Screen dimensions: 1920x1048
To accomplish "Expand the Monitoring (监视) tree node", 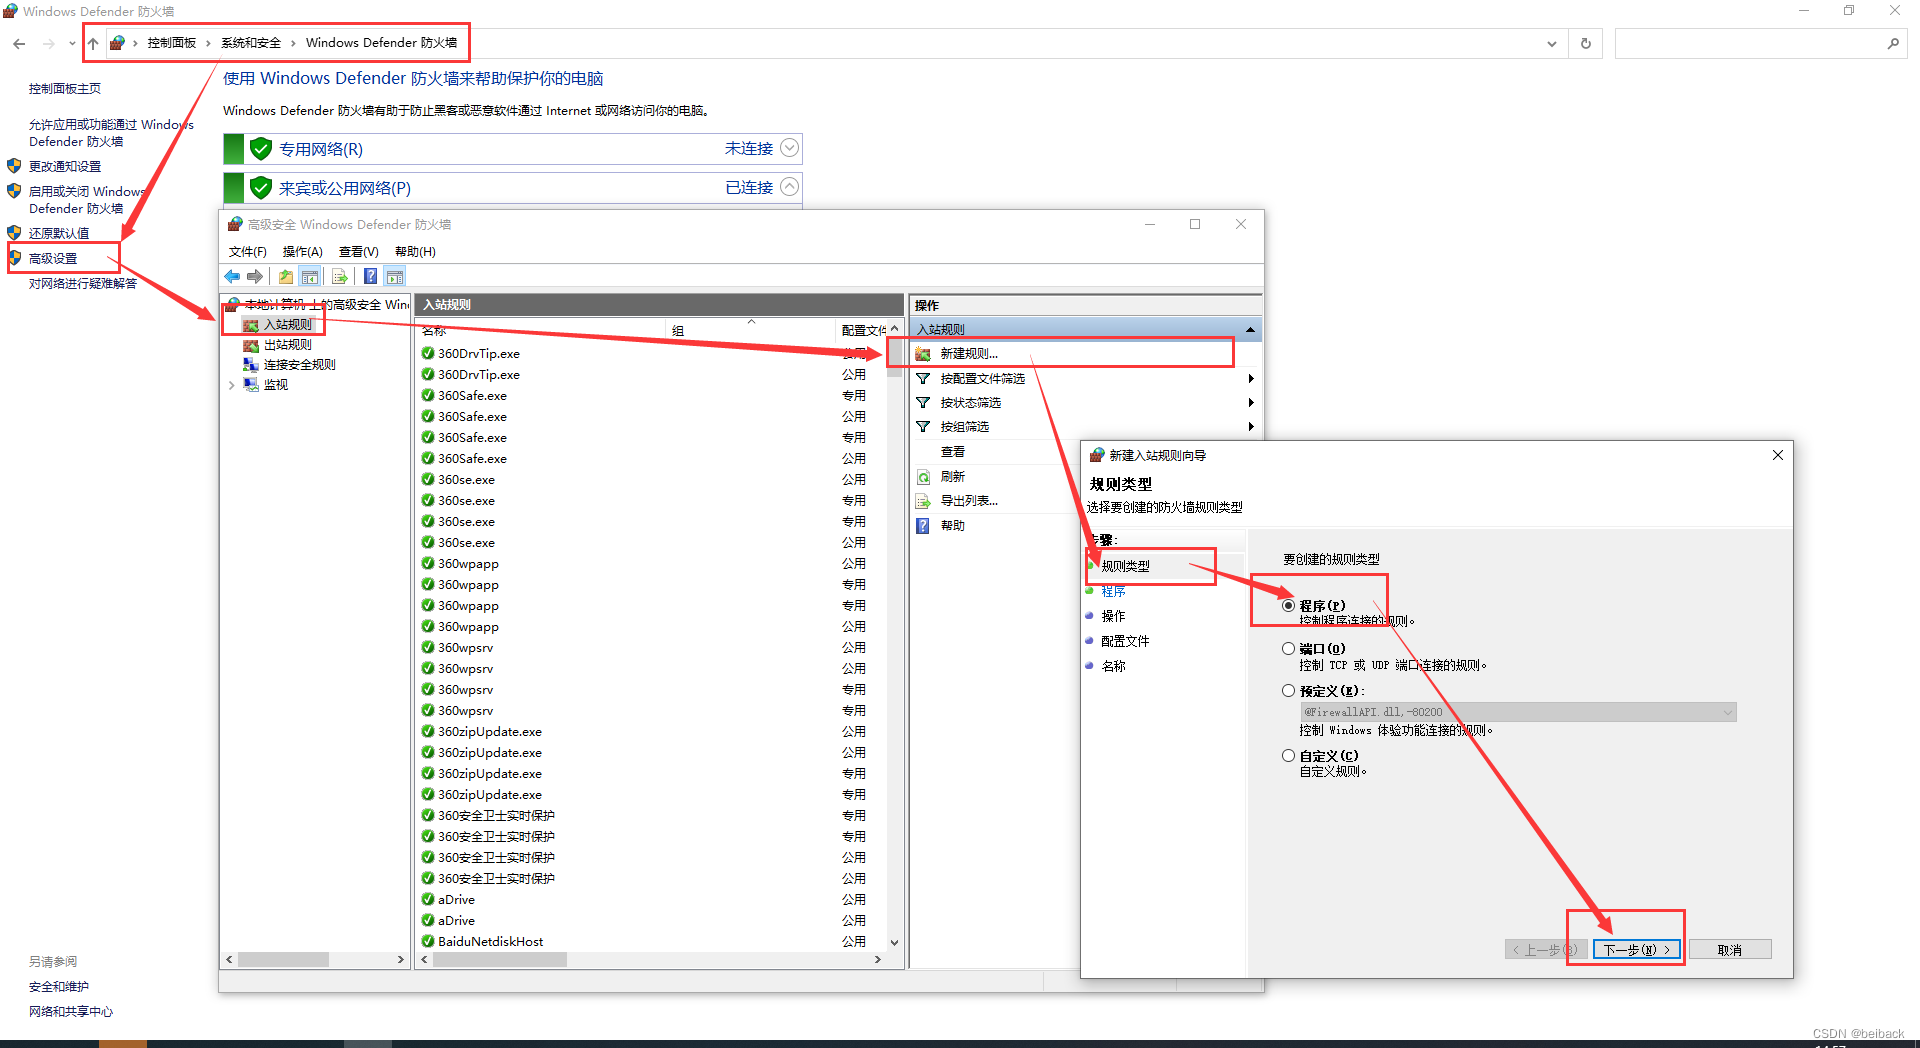I will click(232, 385).
